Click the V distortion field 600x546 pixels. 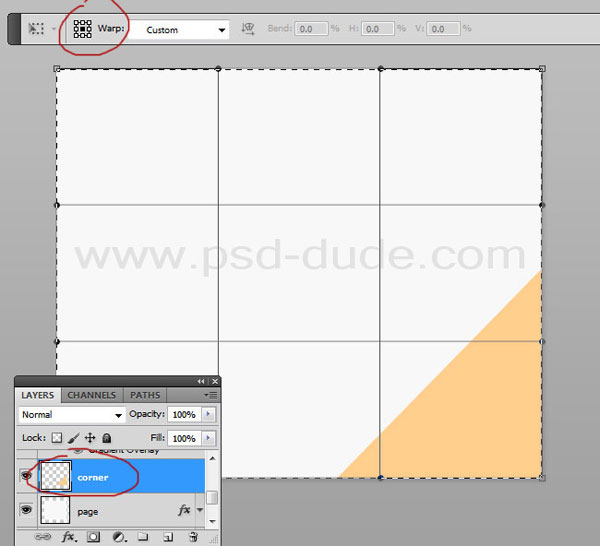click(443, 29)
